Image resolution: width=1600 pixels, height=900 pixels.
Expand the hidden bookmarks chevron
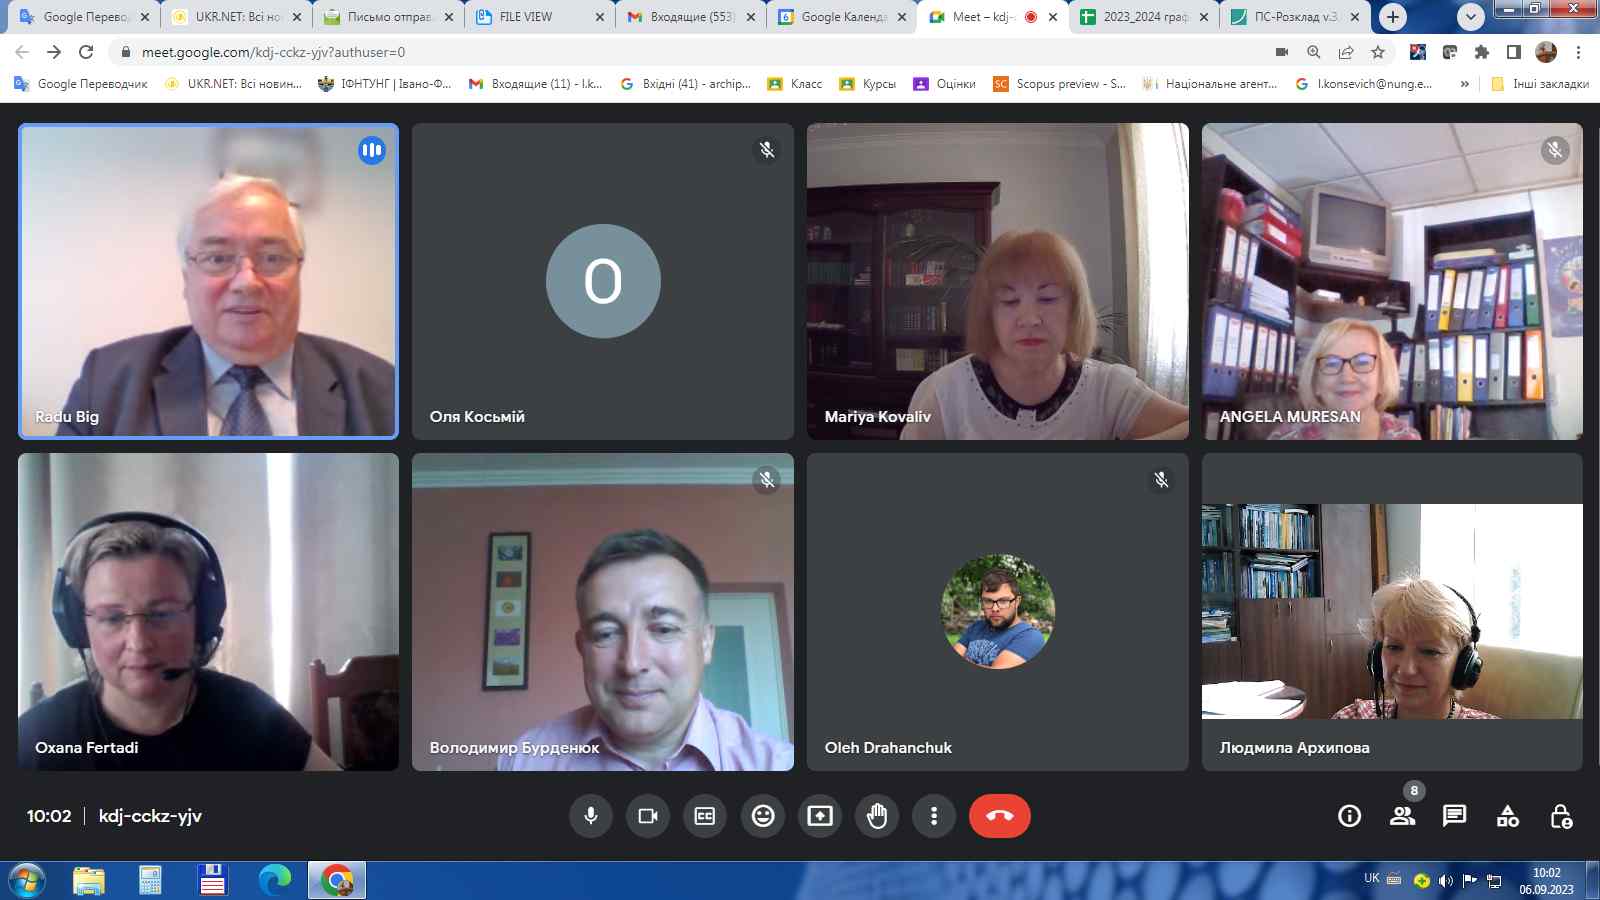[x=1465, y=84]
